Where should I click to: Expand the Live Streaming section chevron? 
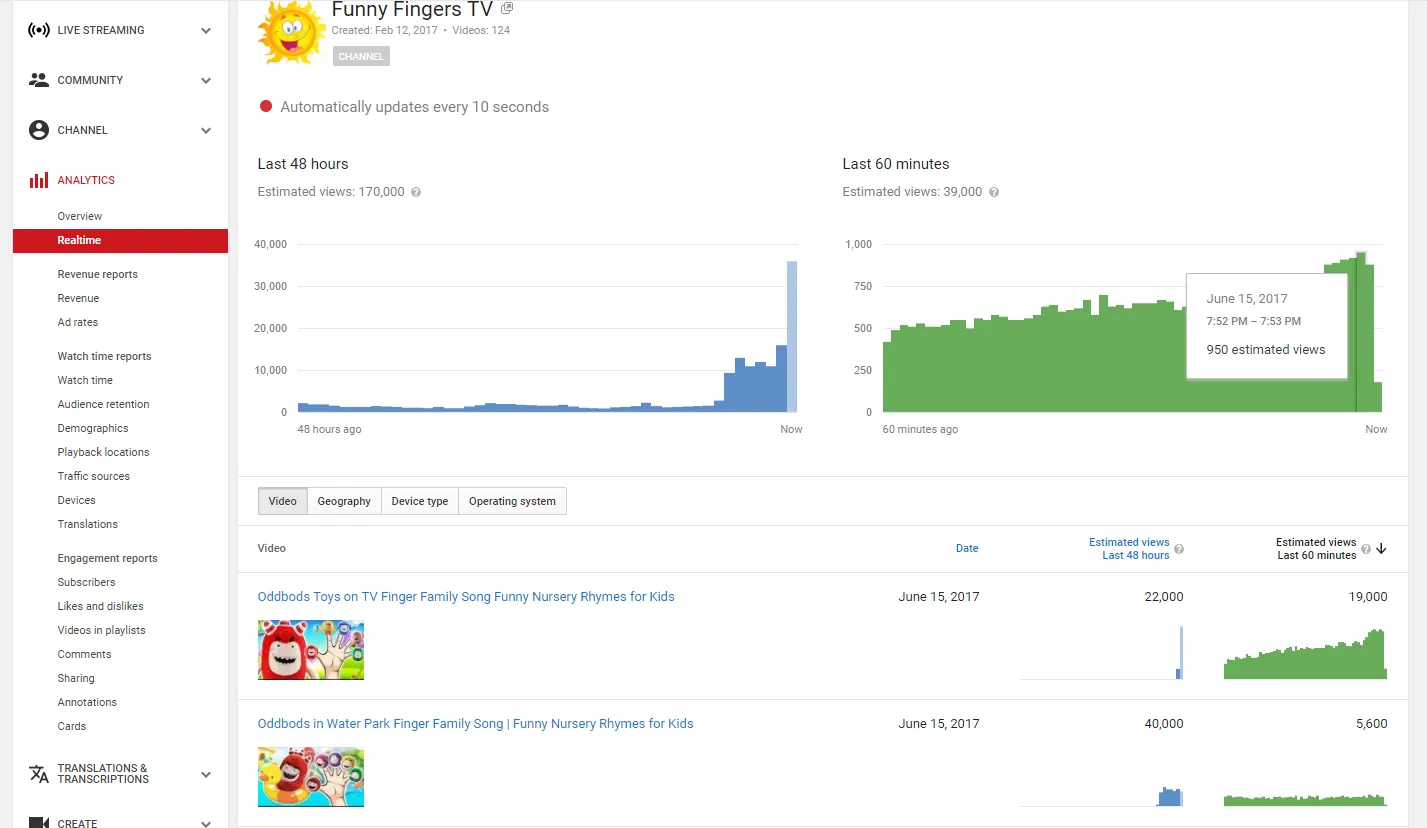click(x=206, y=30)
